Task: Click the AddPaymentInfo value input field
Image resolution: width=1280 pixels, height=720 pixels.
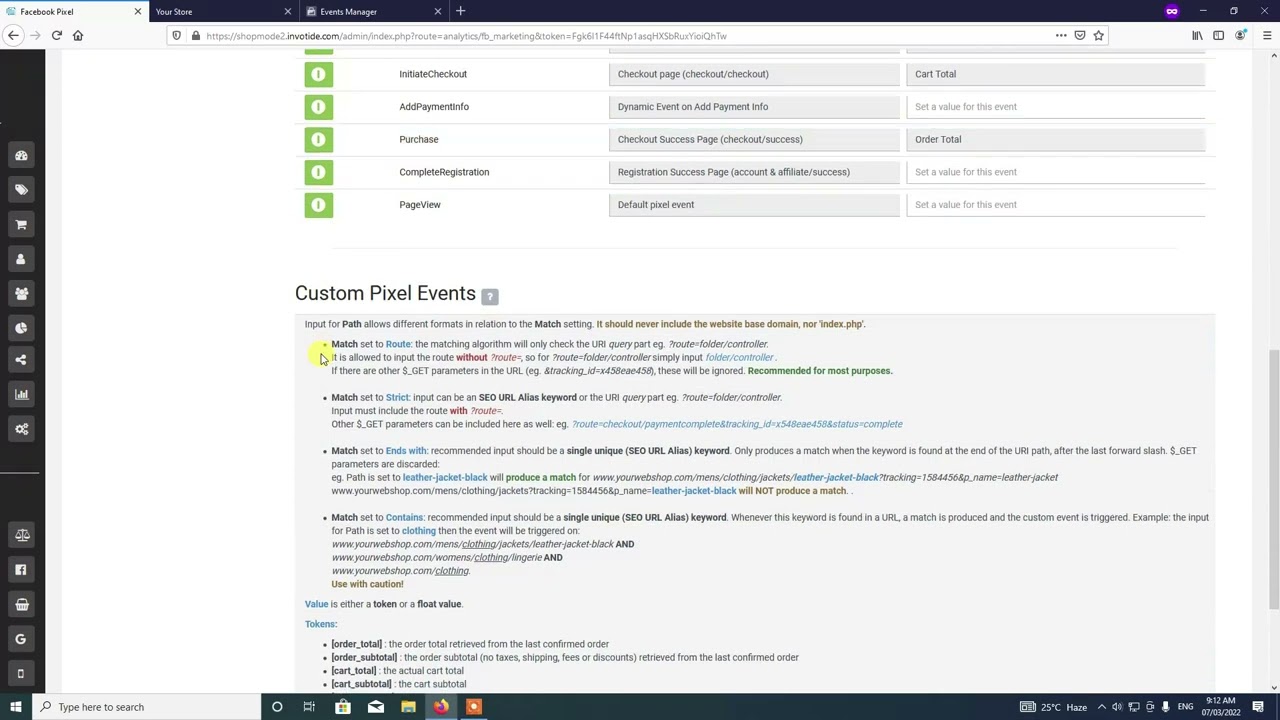Action: click(x=1056, y=107)
